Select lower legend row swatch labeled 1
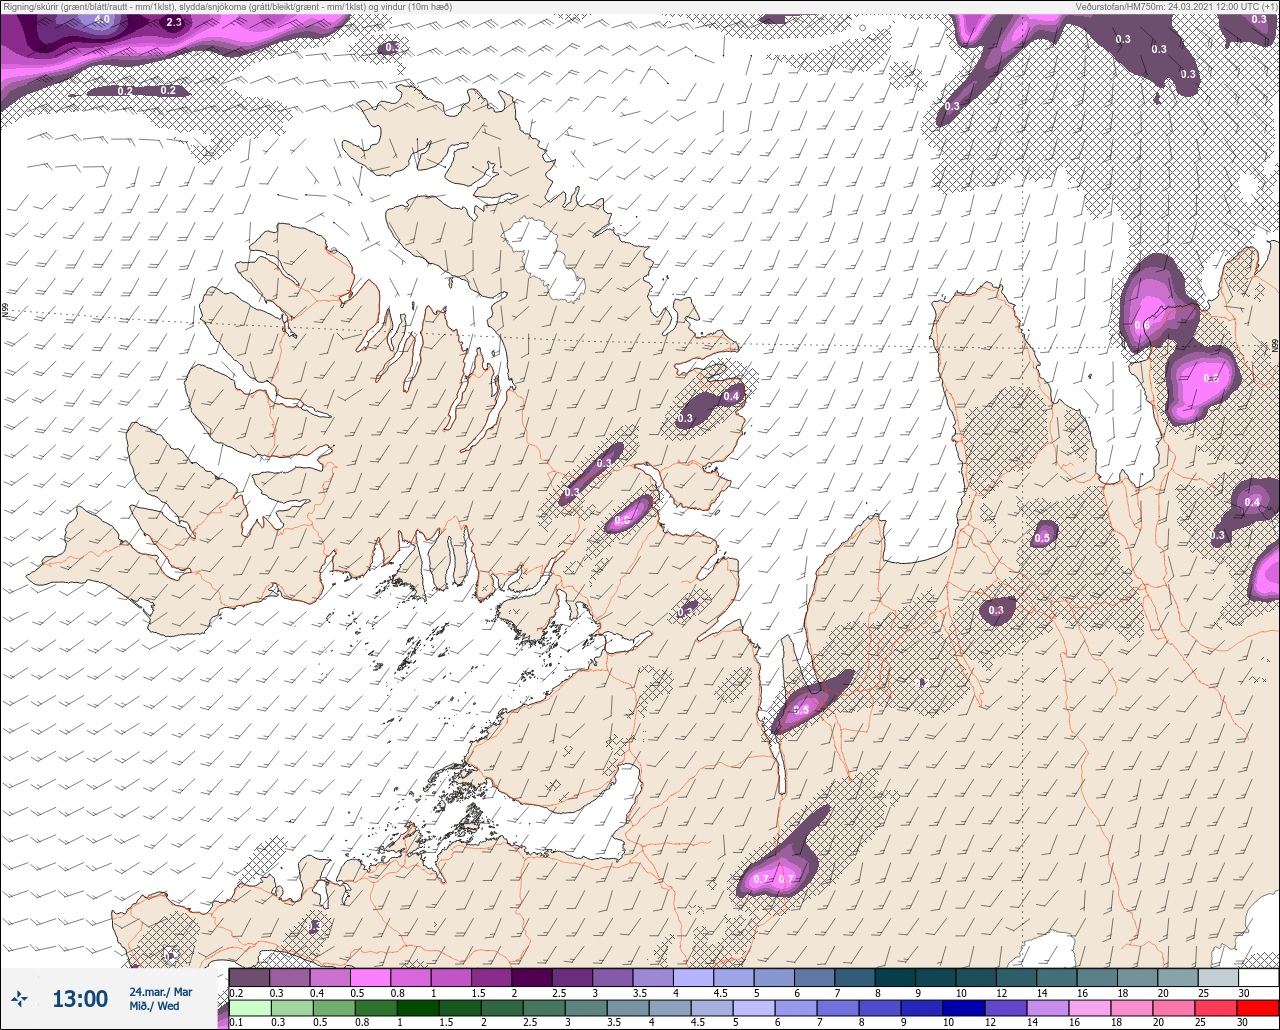This screenshot has height=1030, width=1280. tap(416, 1008)
